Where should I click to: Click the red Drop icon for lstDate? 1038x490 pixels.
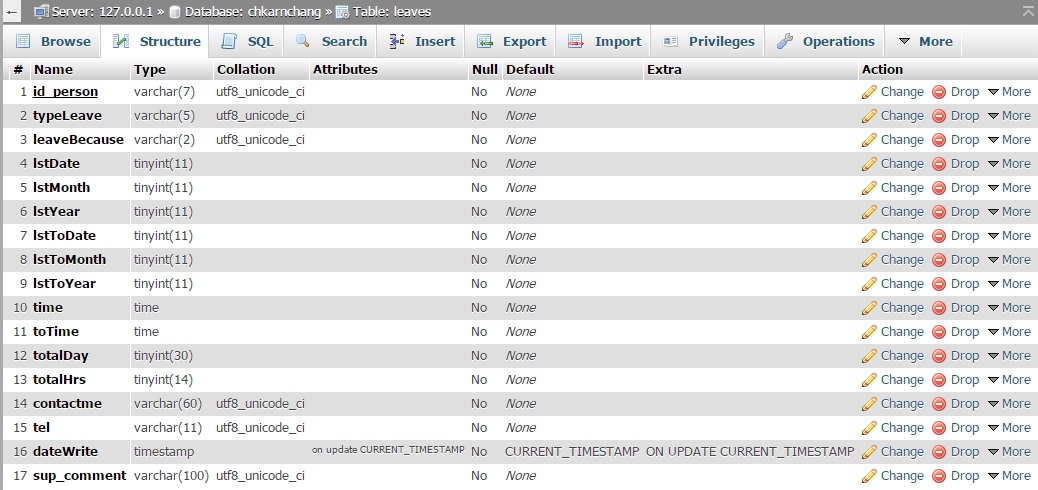(939, 164)
